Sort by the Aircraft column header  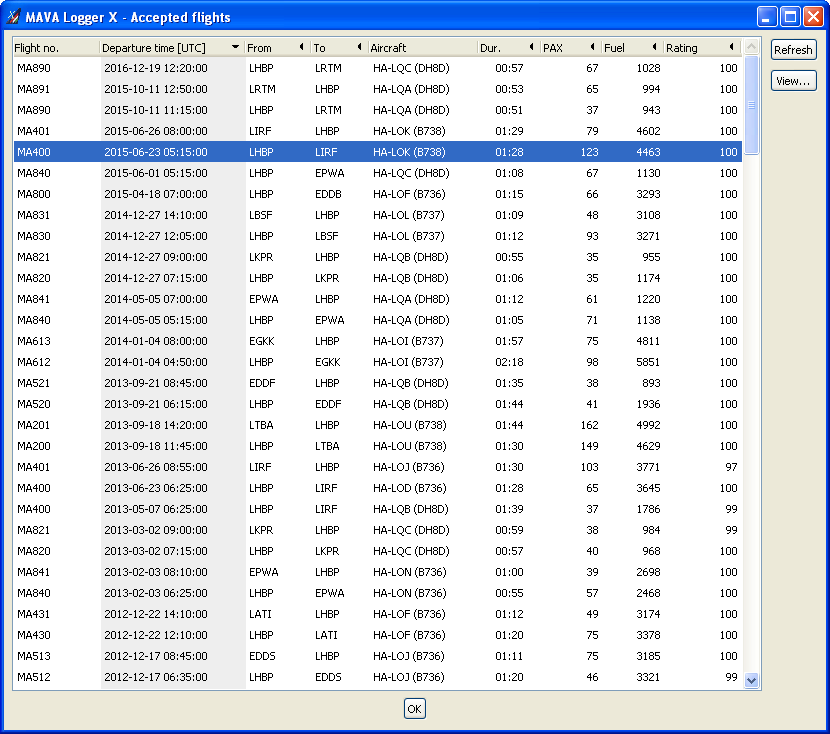point(422,48)
